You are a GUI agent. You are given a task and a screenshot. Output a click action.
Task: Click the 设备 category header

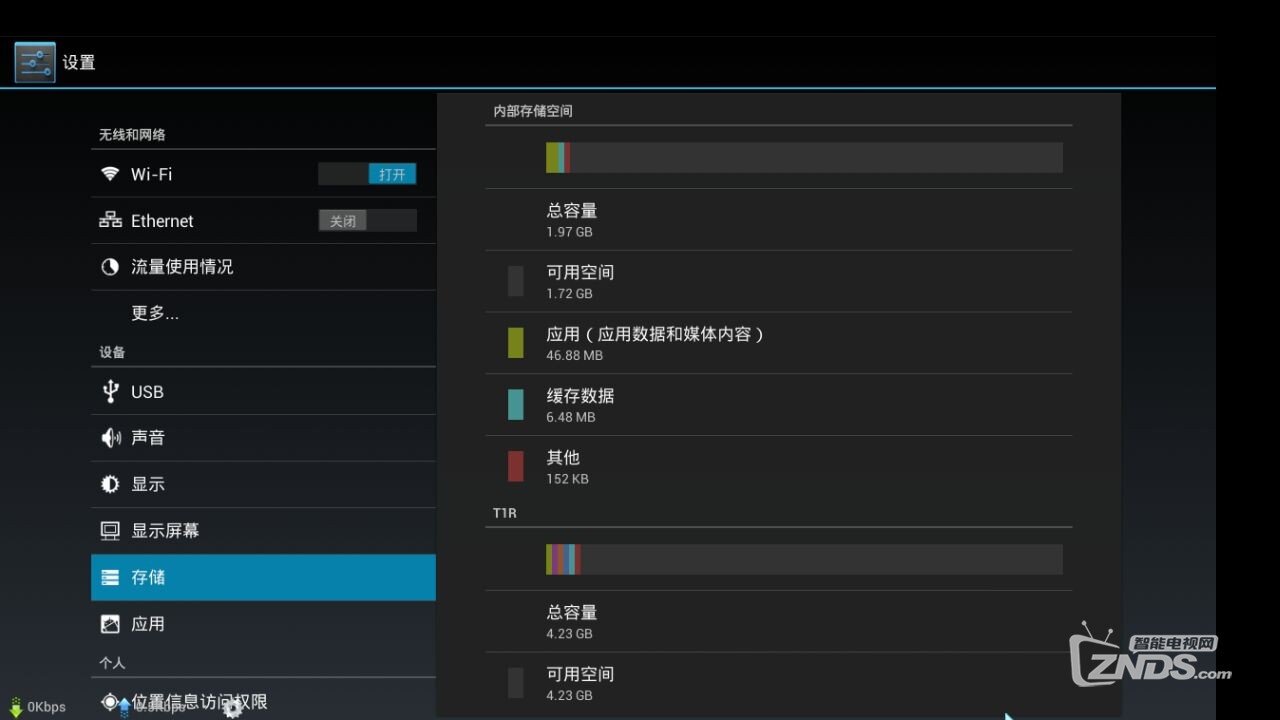coord(112,352)
